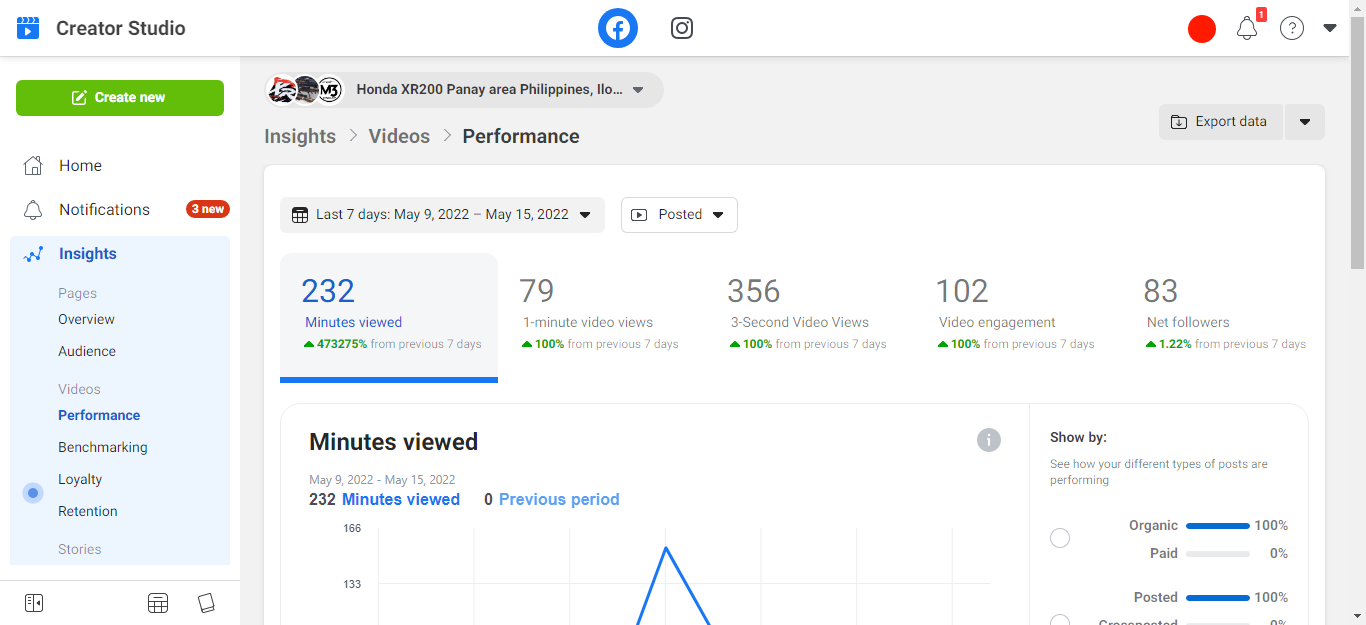1366x625 pixels.
Task: Click Insights in the breadcrumb
Action: point(300,137)
